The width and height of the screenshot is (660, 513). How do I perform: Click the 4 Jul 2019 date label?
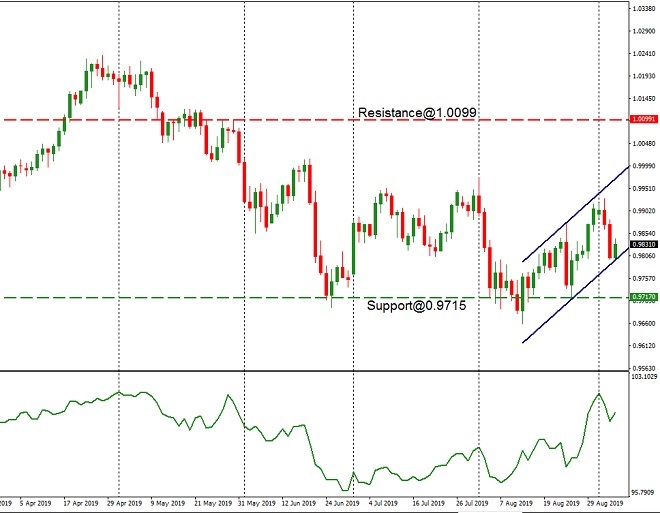[383, 503]
